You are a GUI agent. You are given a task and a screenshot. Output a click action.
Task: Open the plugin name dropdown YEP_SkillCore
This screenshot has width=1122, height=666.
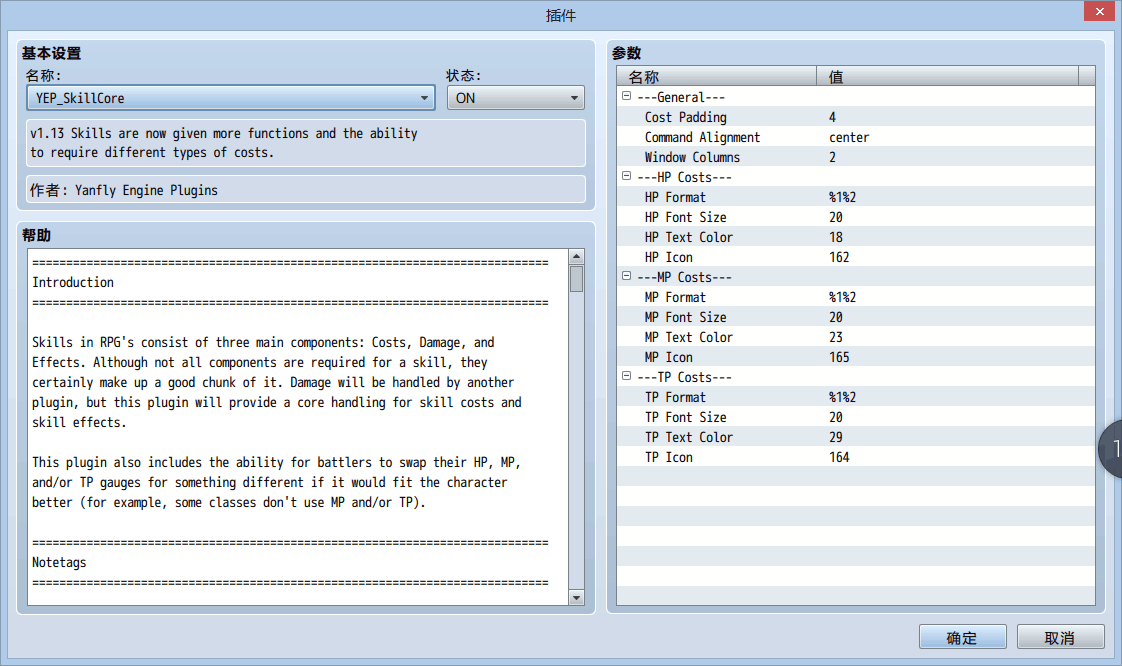230,98
